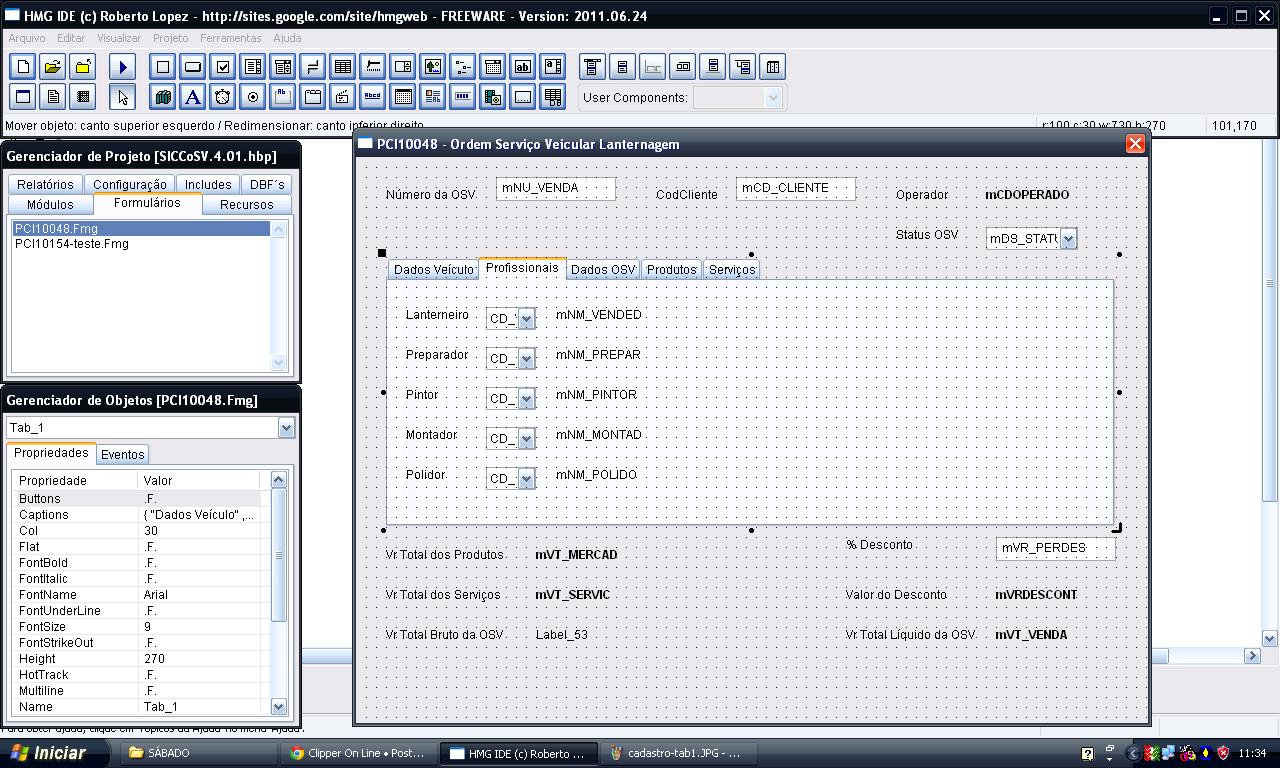Select the CheckBox control tool icon
This screenshot has height=768, width=1280.
coord(223,67)
